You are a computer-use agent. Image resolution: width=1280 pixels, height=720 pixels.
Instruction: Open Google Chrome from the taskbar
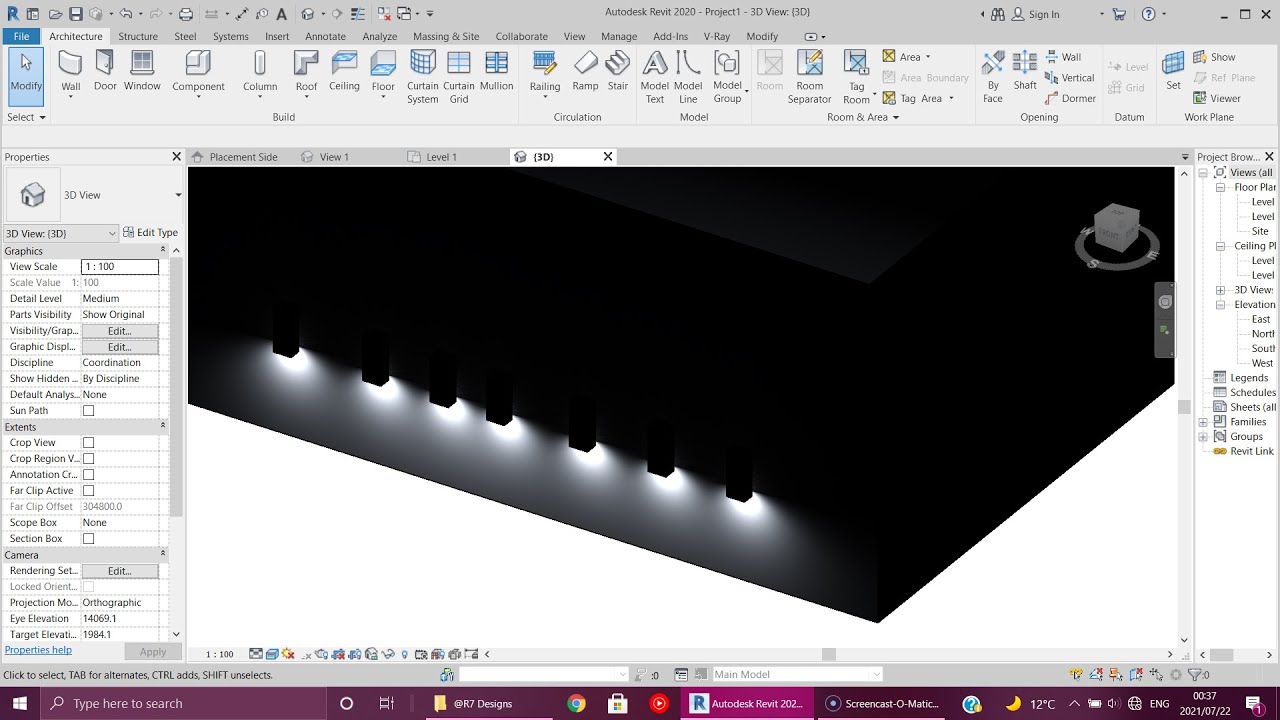point(576,703)
